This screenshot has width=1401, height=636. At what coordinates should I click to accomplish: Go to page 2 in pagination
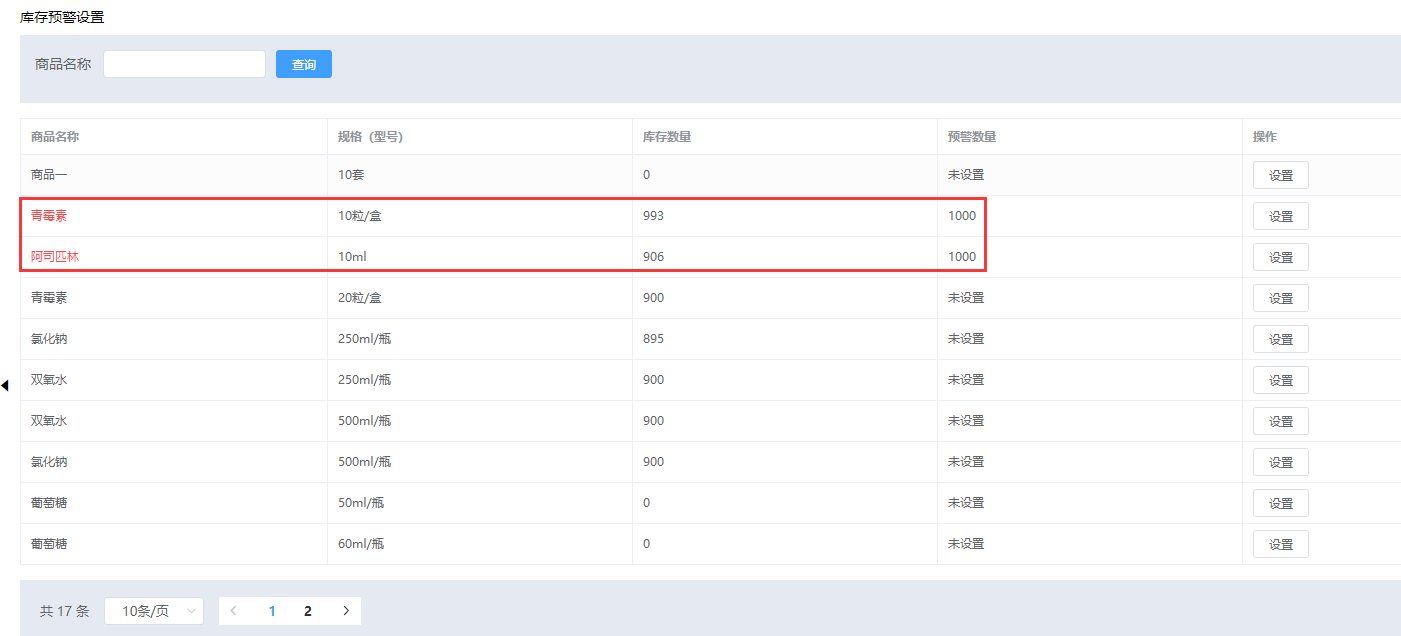tap(308, 611)
